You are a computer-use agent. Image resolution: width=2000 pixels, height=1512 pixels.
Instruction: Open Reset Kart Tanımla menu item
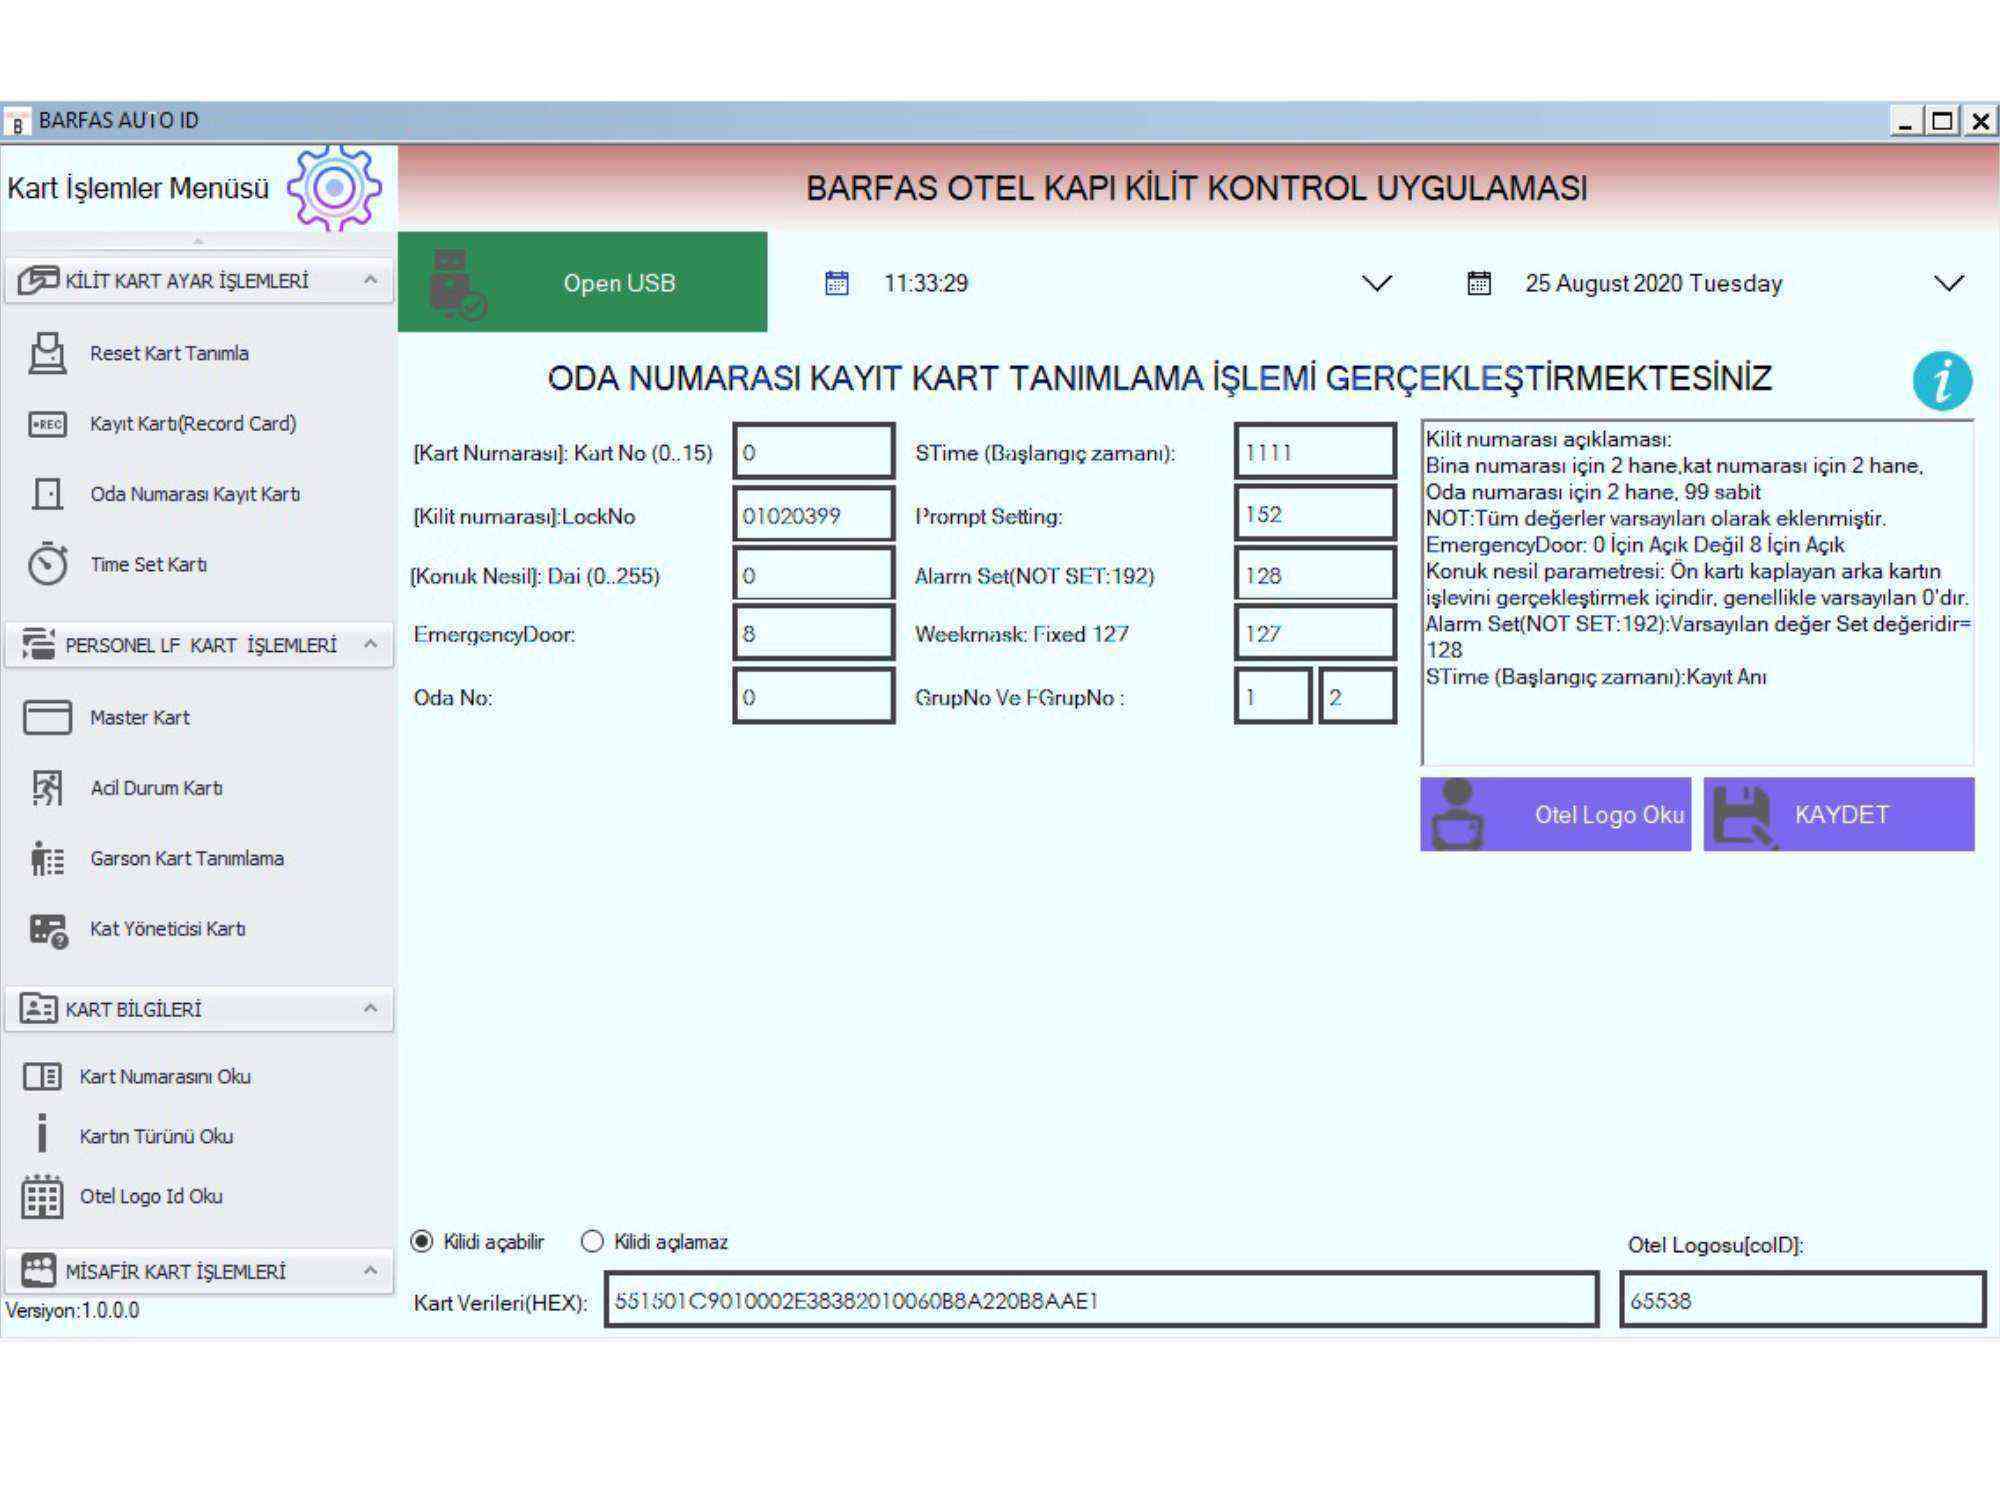169,353
